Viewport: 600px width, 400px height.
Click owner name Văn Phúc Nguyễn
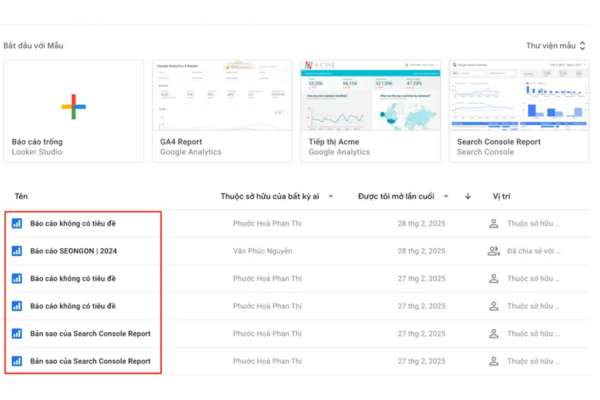262,251
